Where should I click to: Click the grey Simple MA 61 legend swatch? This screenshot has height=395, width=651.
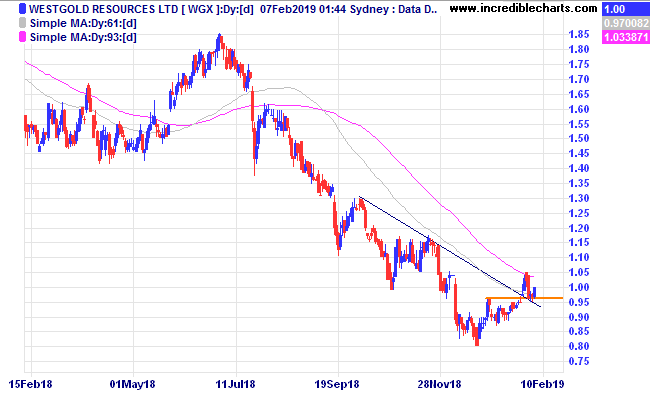[x=22, y=23]
